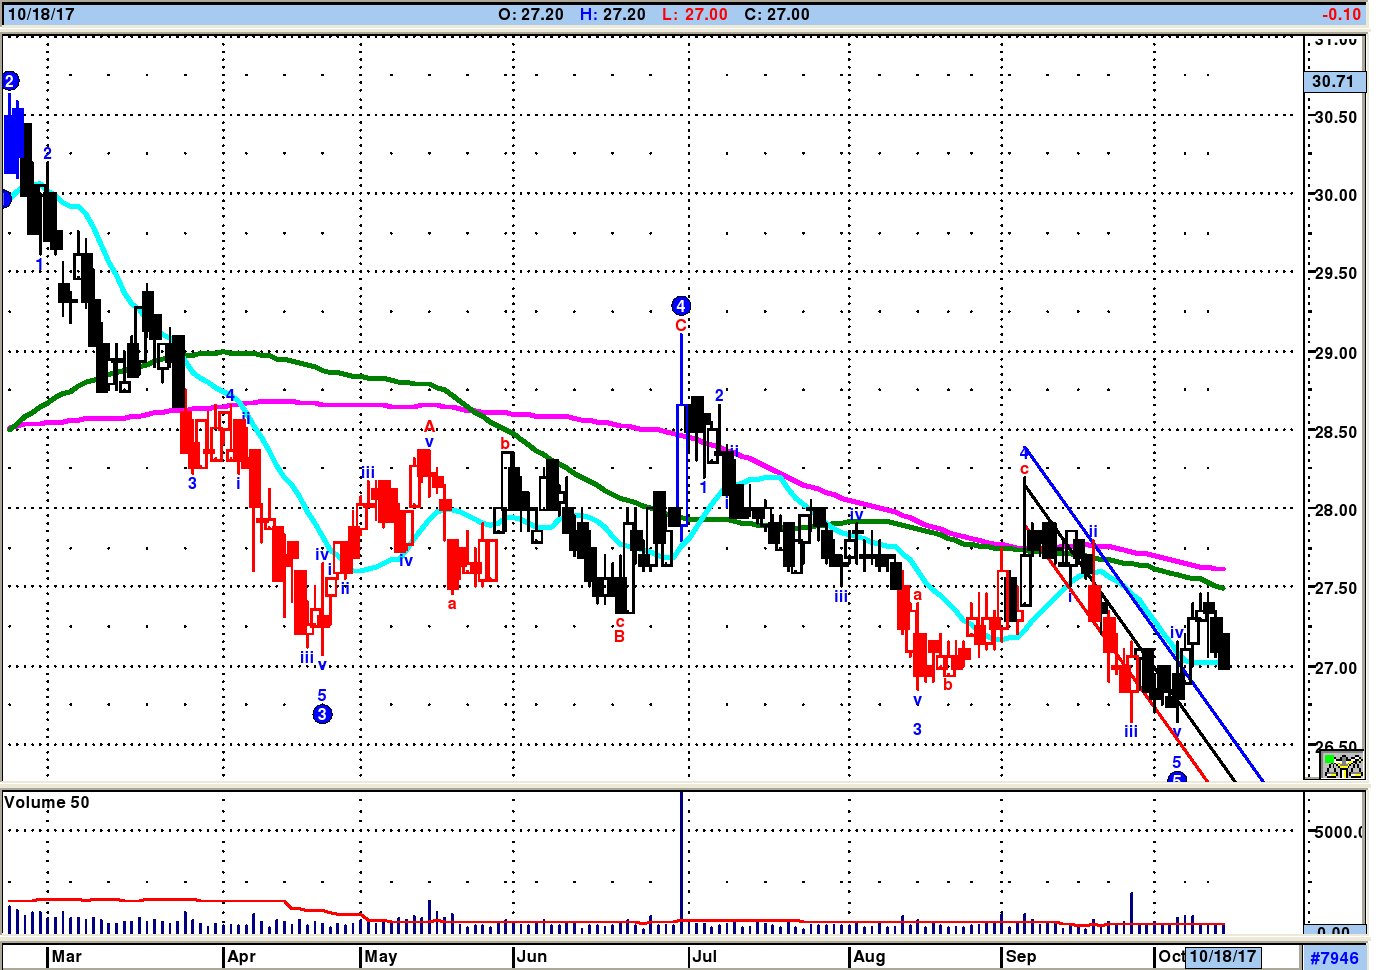
Task: Click the #7946 symbol code box
Action: [1335, 958]
